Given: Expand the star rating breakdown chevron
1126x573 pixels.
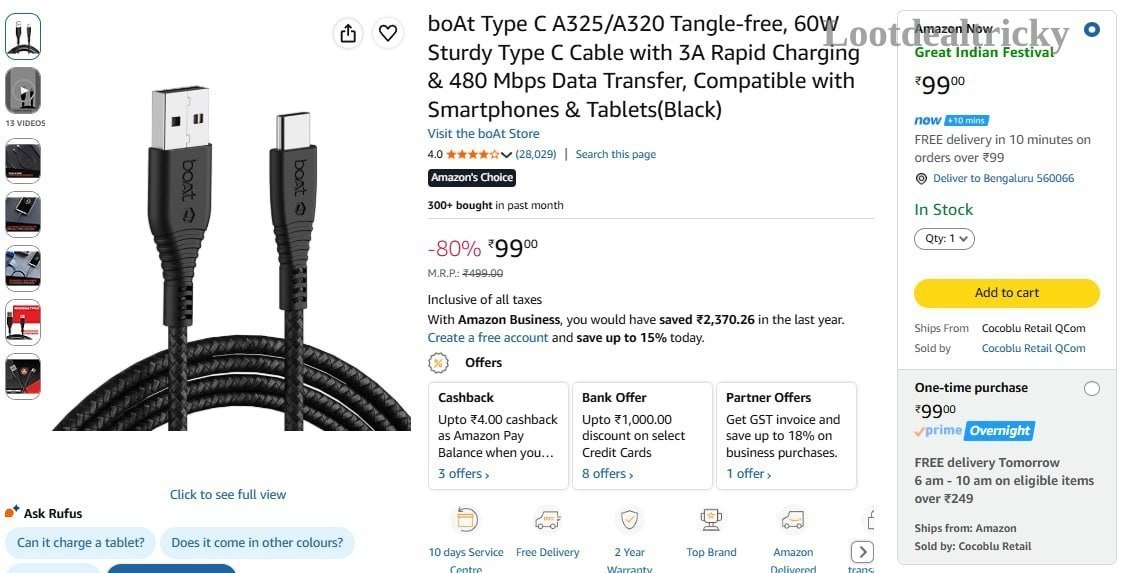Looking at the screenshot, I should pyautogui.click(x=506, y=154).
